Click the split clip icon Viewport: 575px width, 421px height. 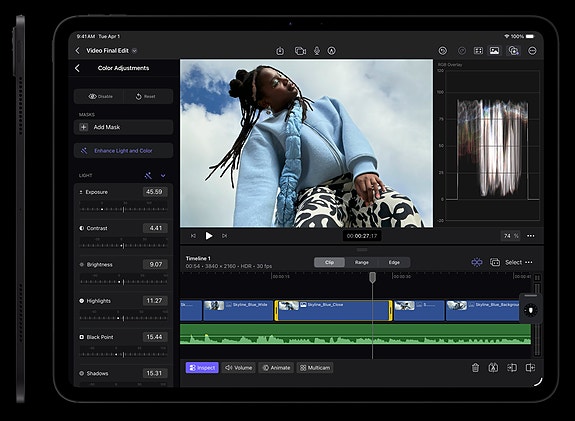493,367
